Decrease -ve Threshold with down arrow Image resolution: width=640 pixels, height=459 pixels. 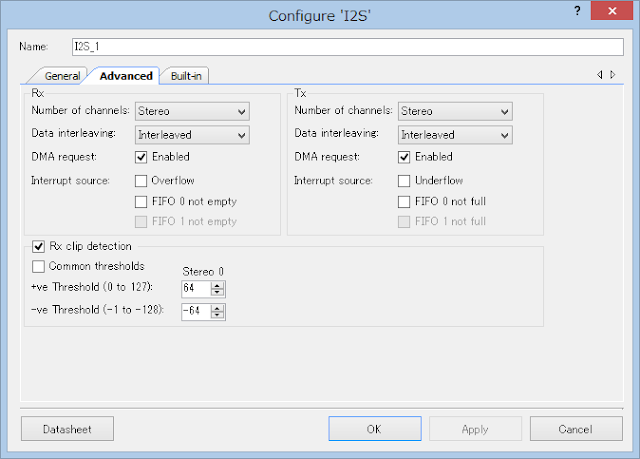[x=218, y=315]
